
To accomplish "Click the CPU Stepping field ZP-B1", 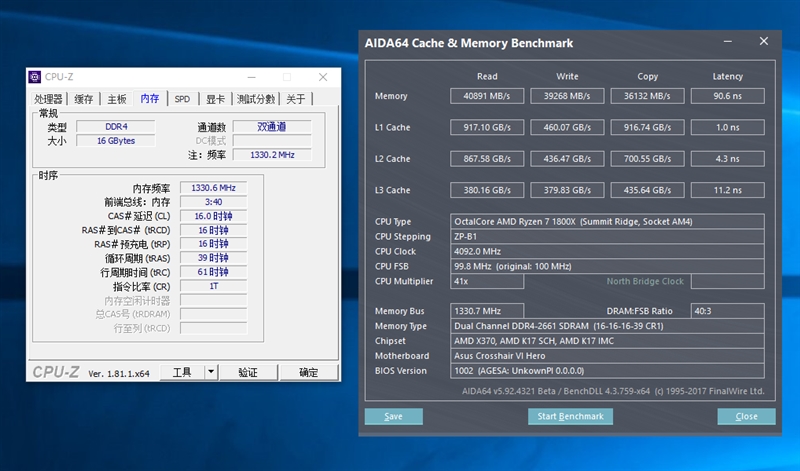I will [x=607, y=236].
